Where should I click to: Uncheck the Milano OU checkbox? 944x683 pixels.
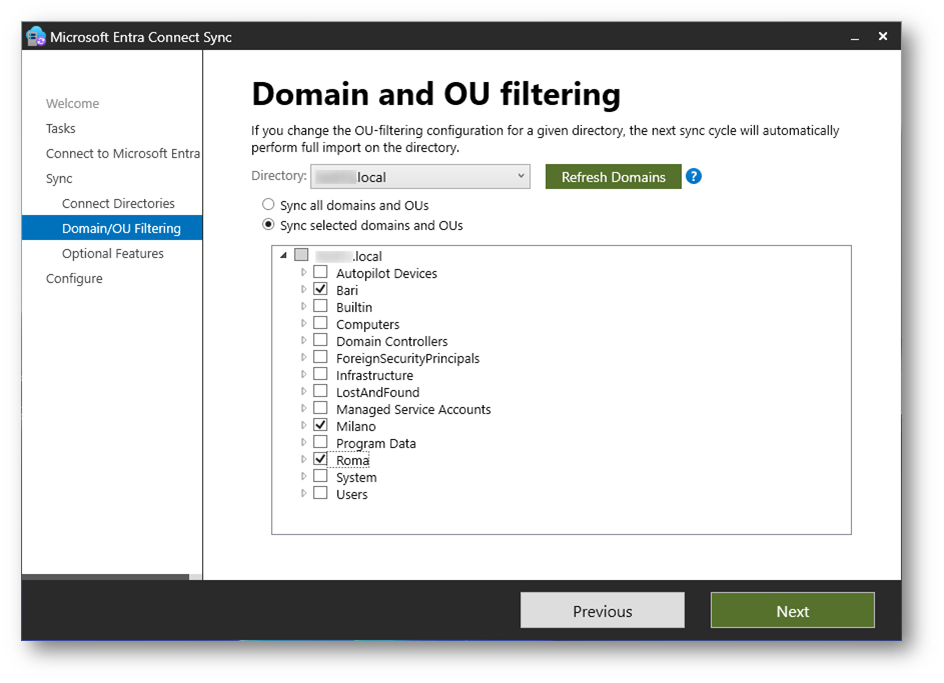tap(321, 425)
